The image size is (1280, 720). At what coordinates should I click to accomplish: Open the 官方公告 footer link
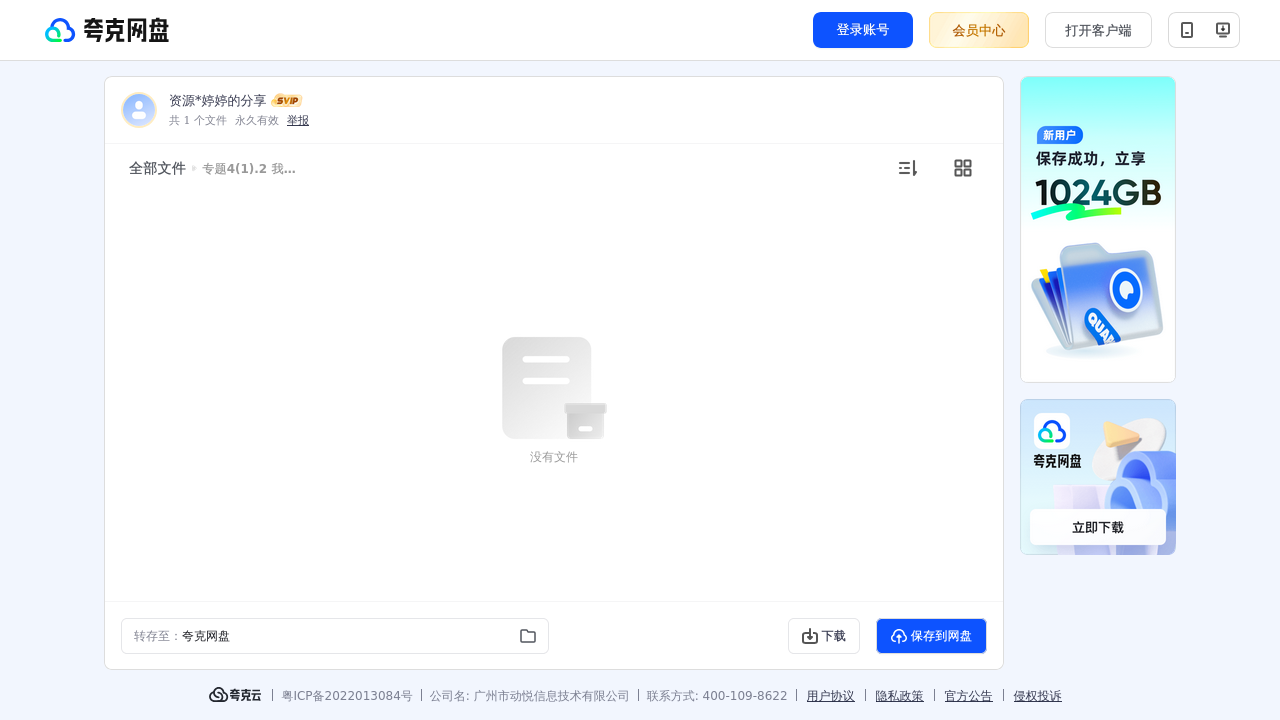pyautogui.click(x=969, y=696)
